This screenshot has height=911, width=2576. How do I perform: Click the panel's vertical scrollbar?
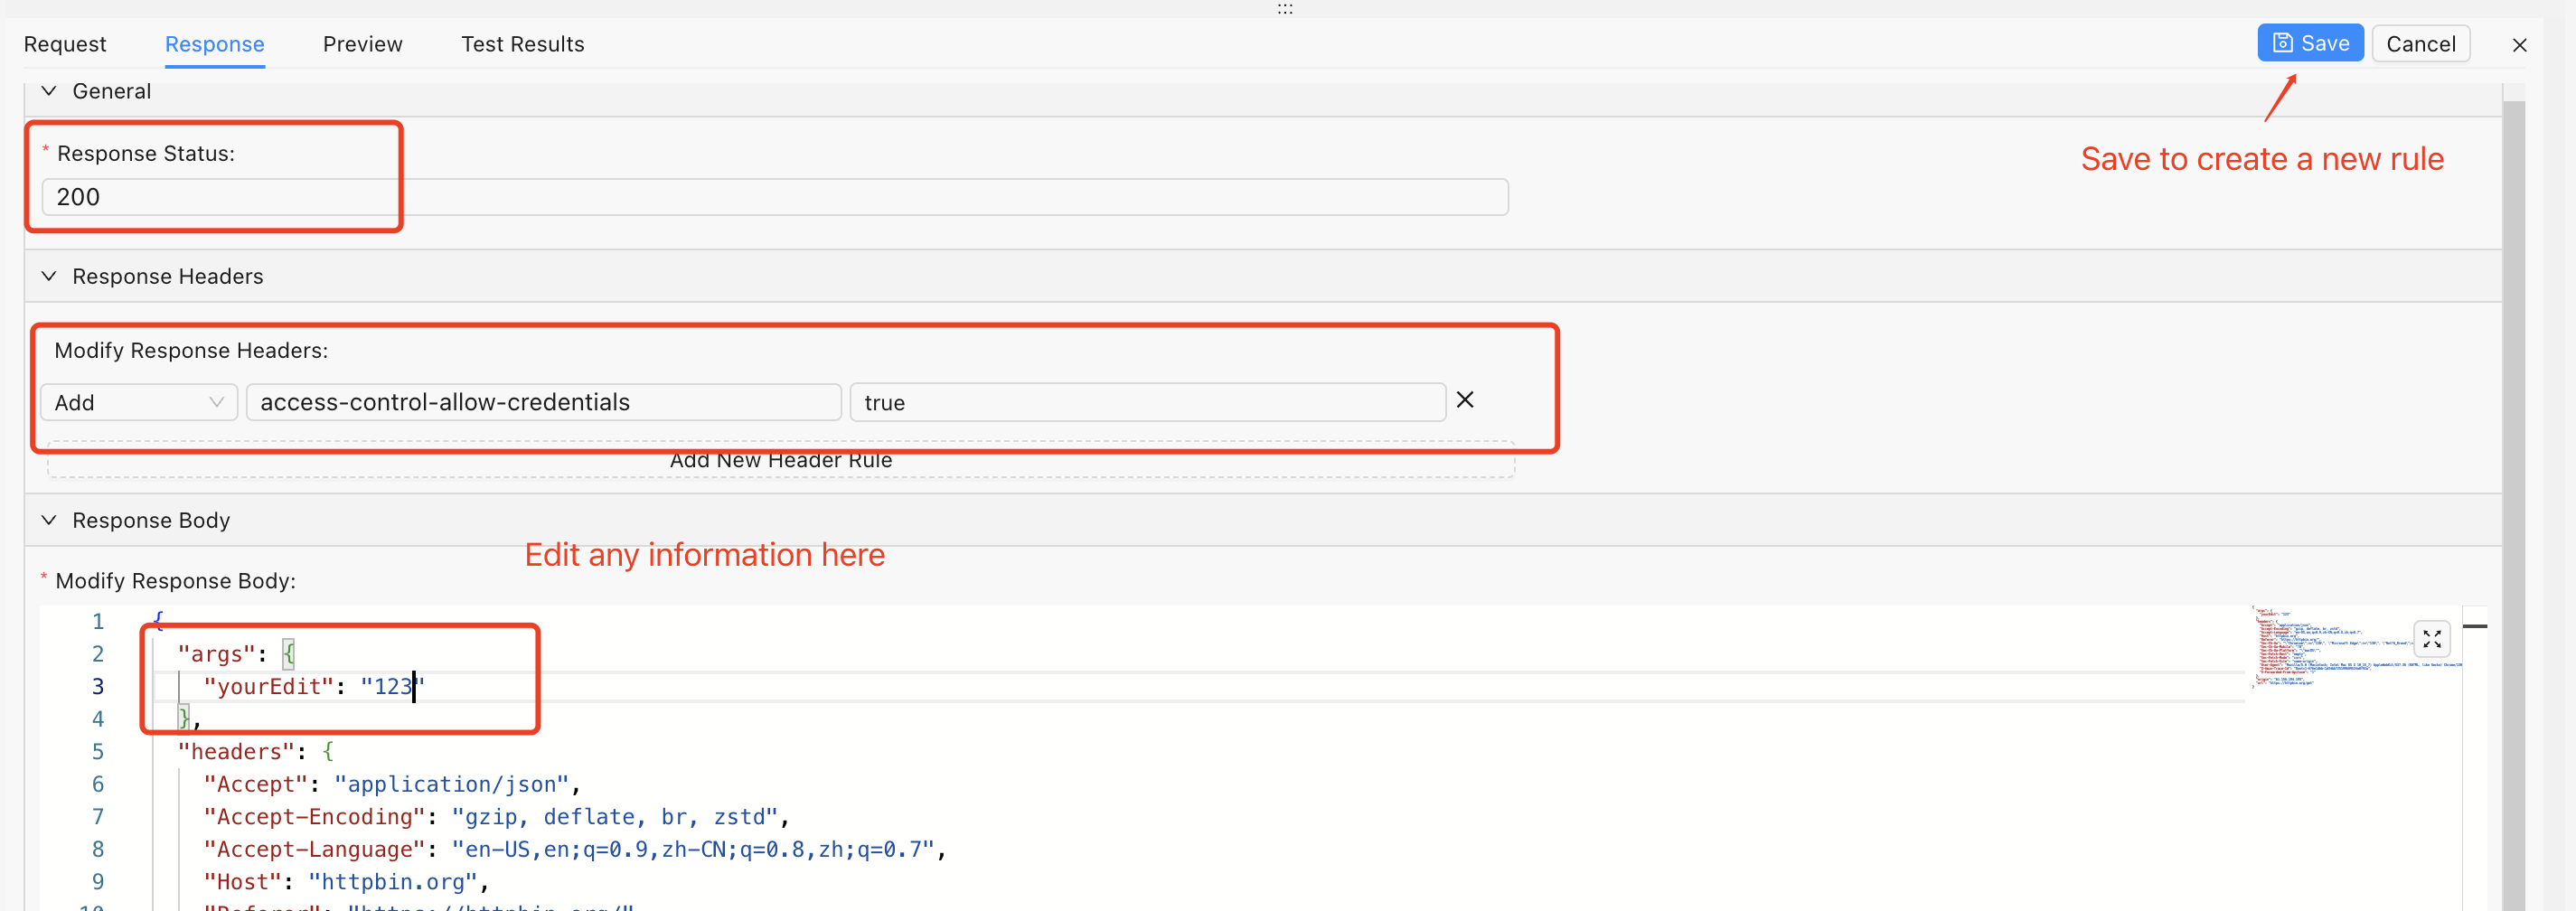pos(2513,500)
